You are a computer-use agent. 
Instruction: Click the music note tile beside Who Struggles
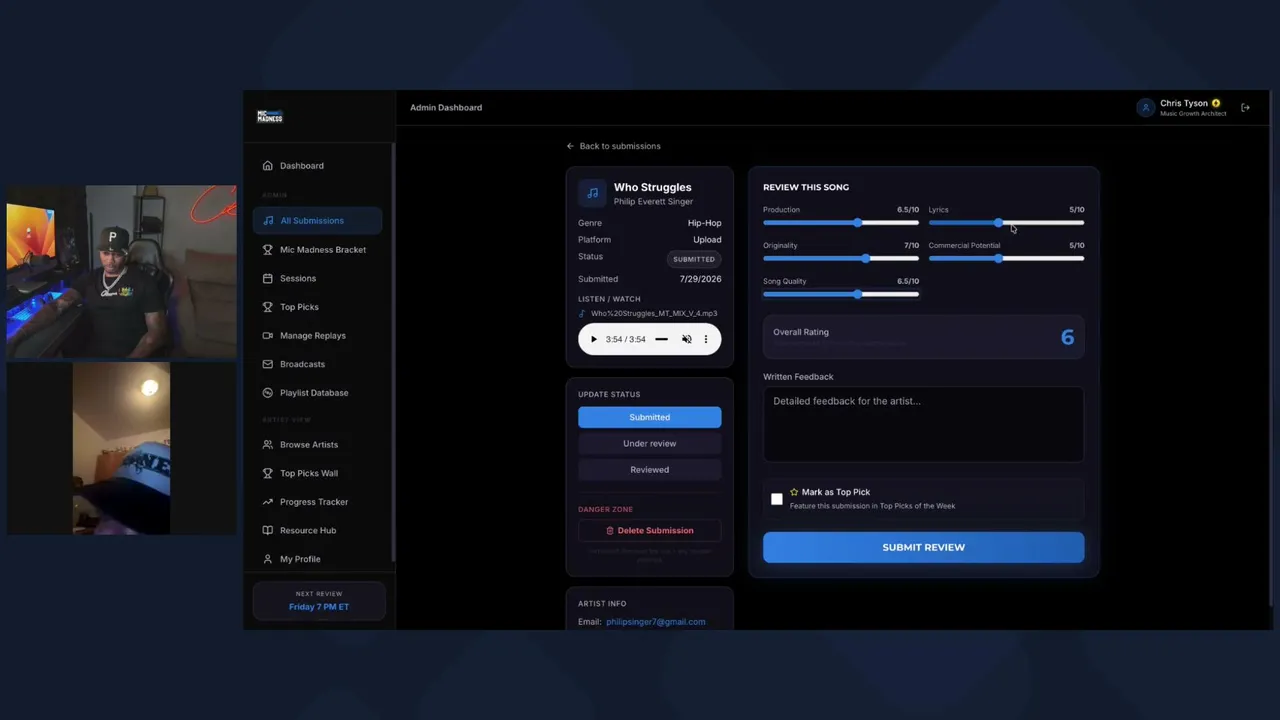tap(593, 193)
